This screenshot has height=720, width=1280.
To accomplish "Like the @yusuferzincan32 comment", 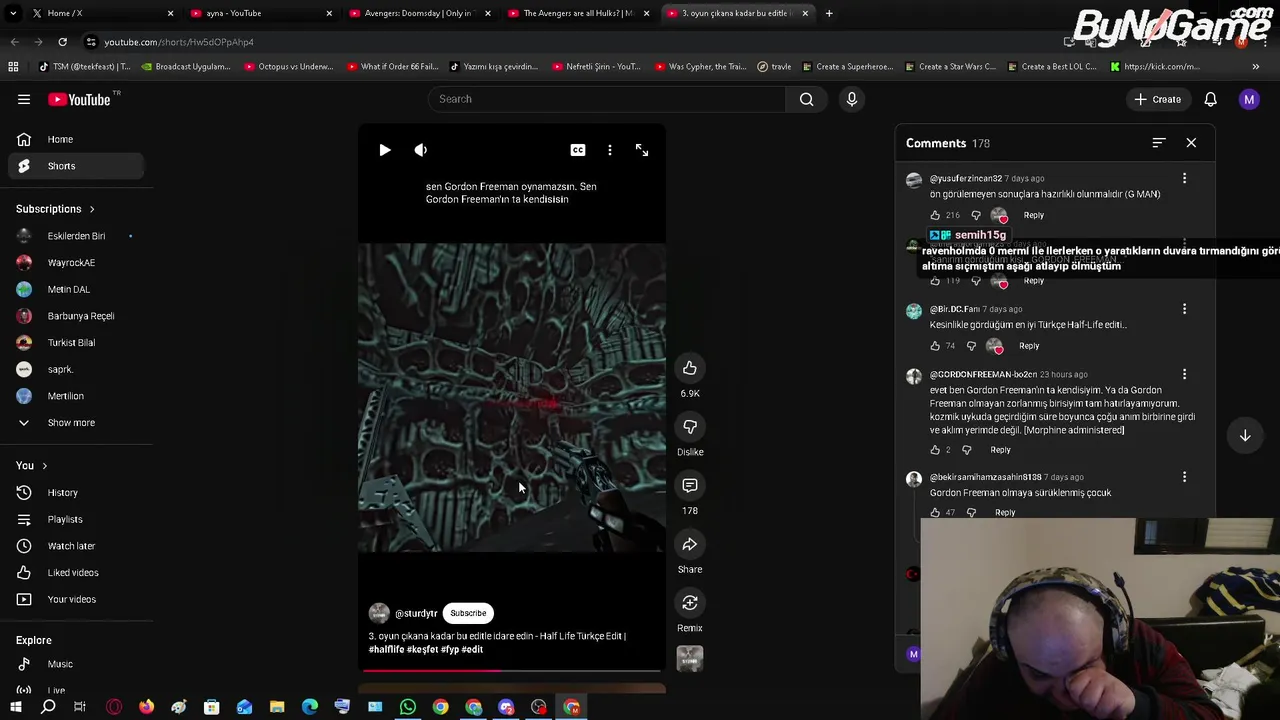I will 935,215.
